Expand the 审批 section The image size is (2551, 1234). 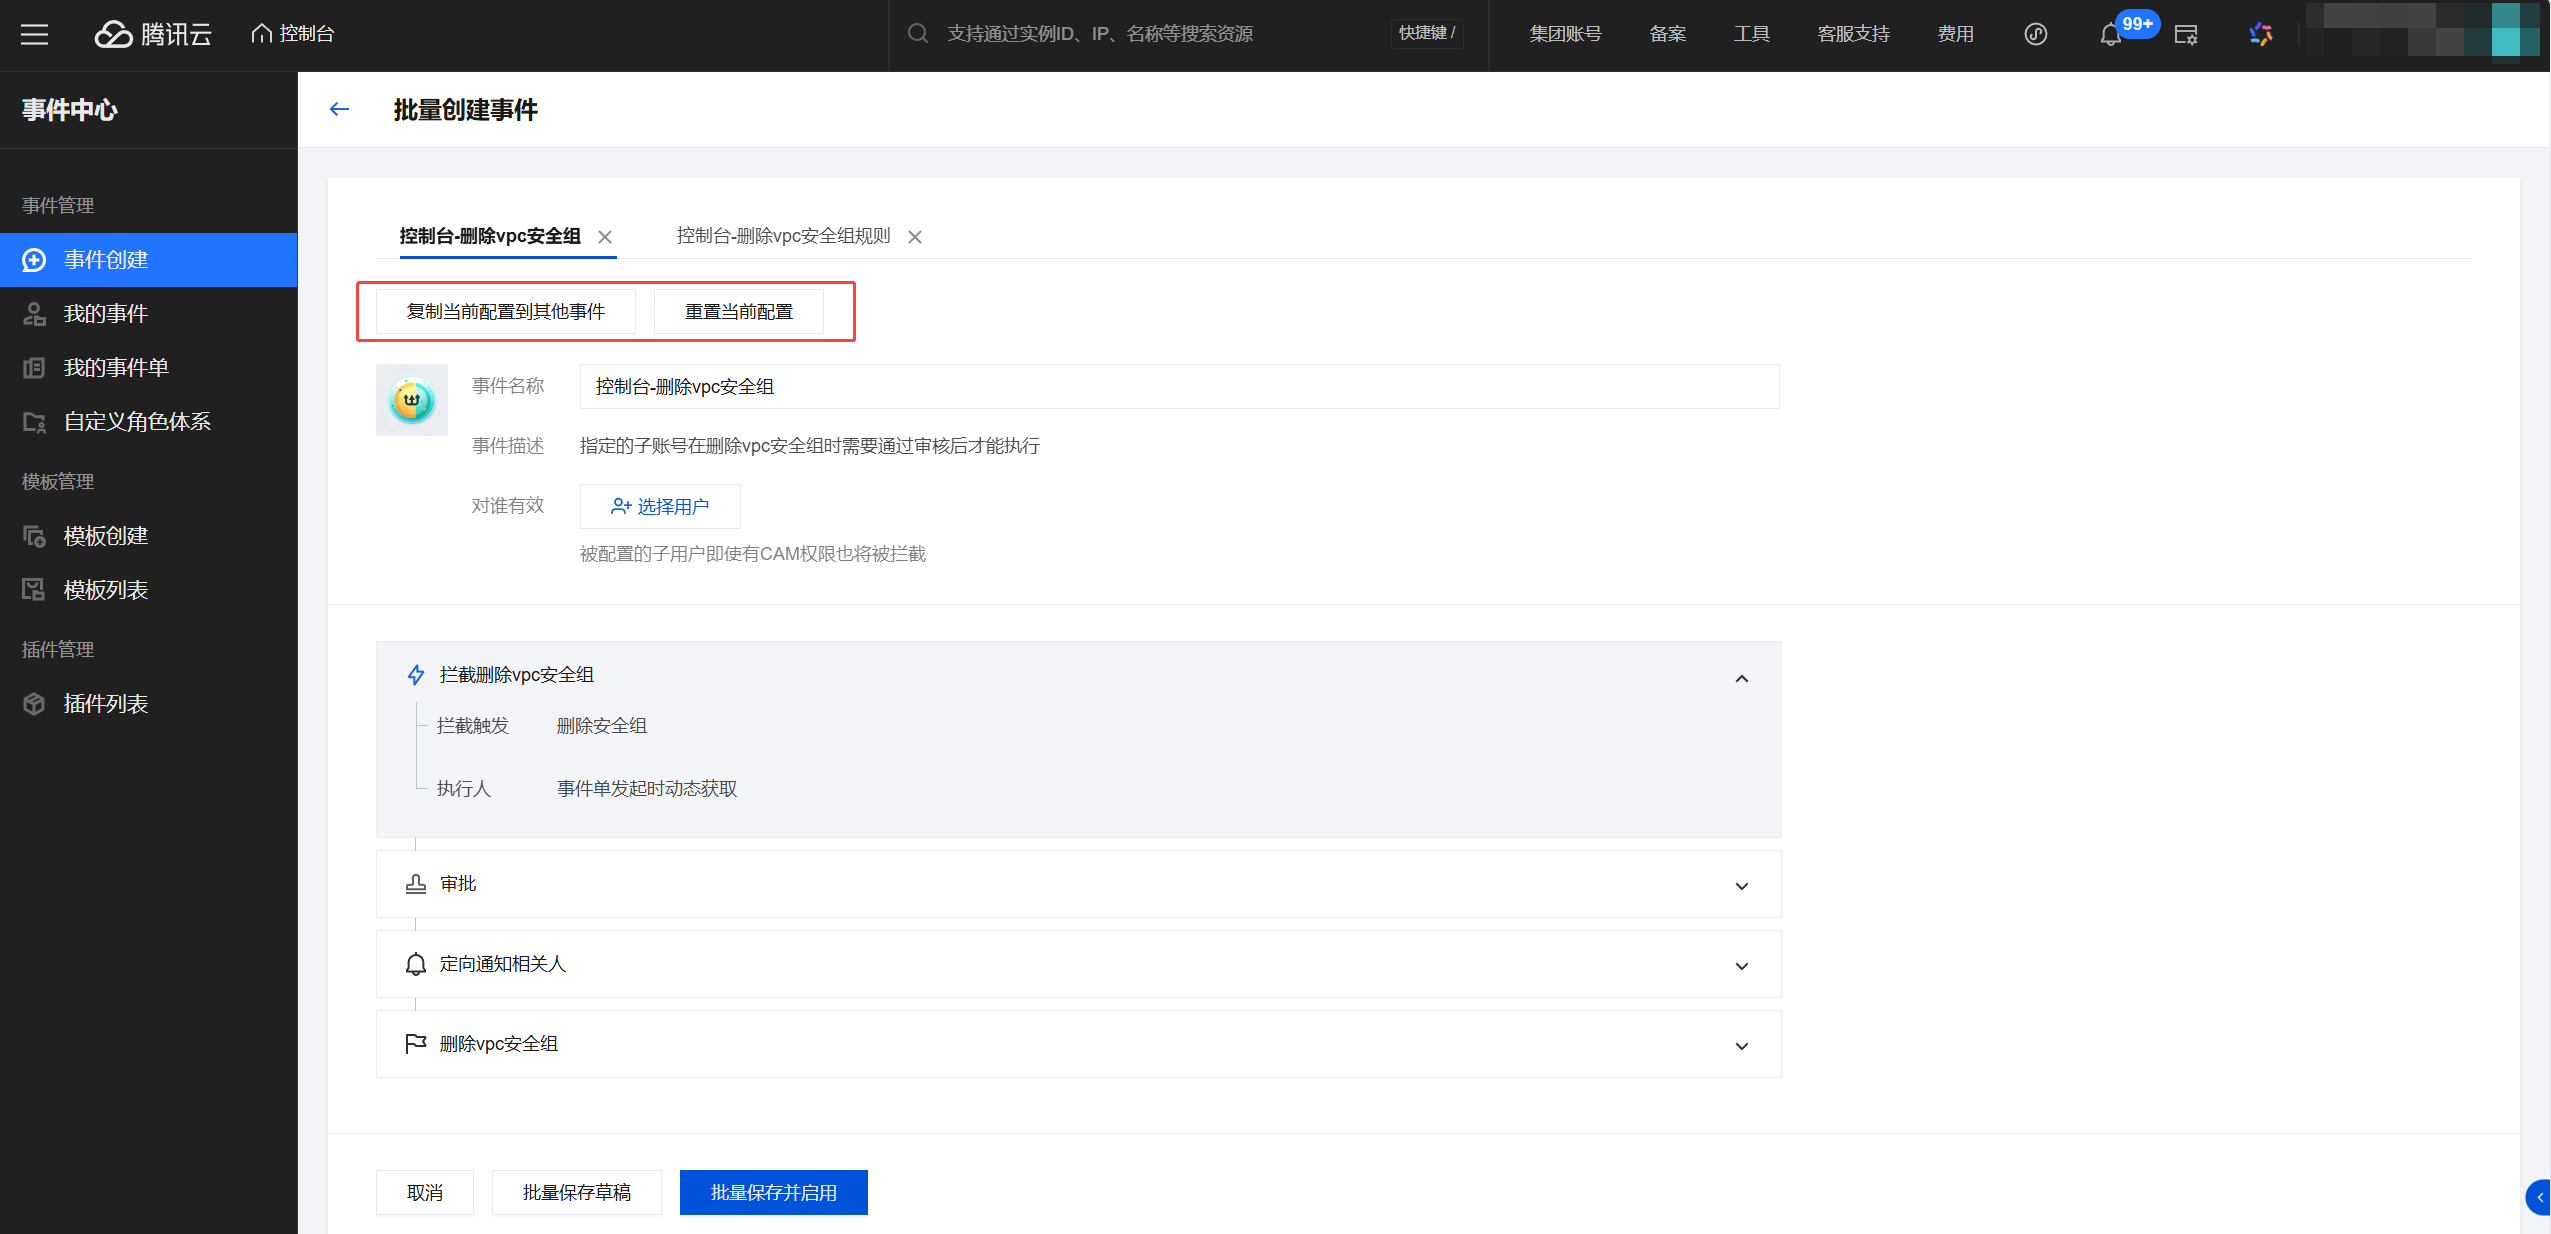click(x=1741, y=886)
